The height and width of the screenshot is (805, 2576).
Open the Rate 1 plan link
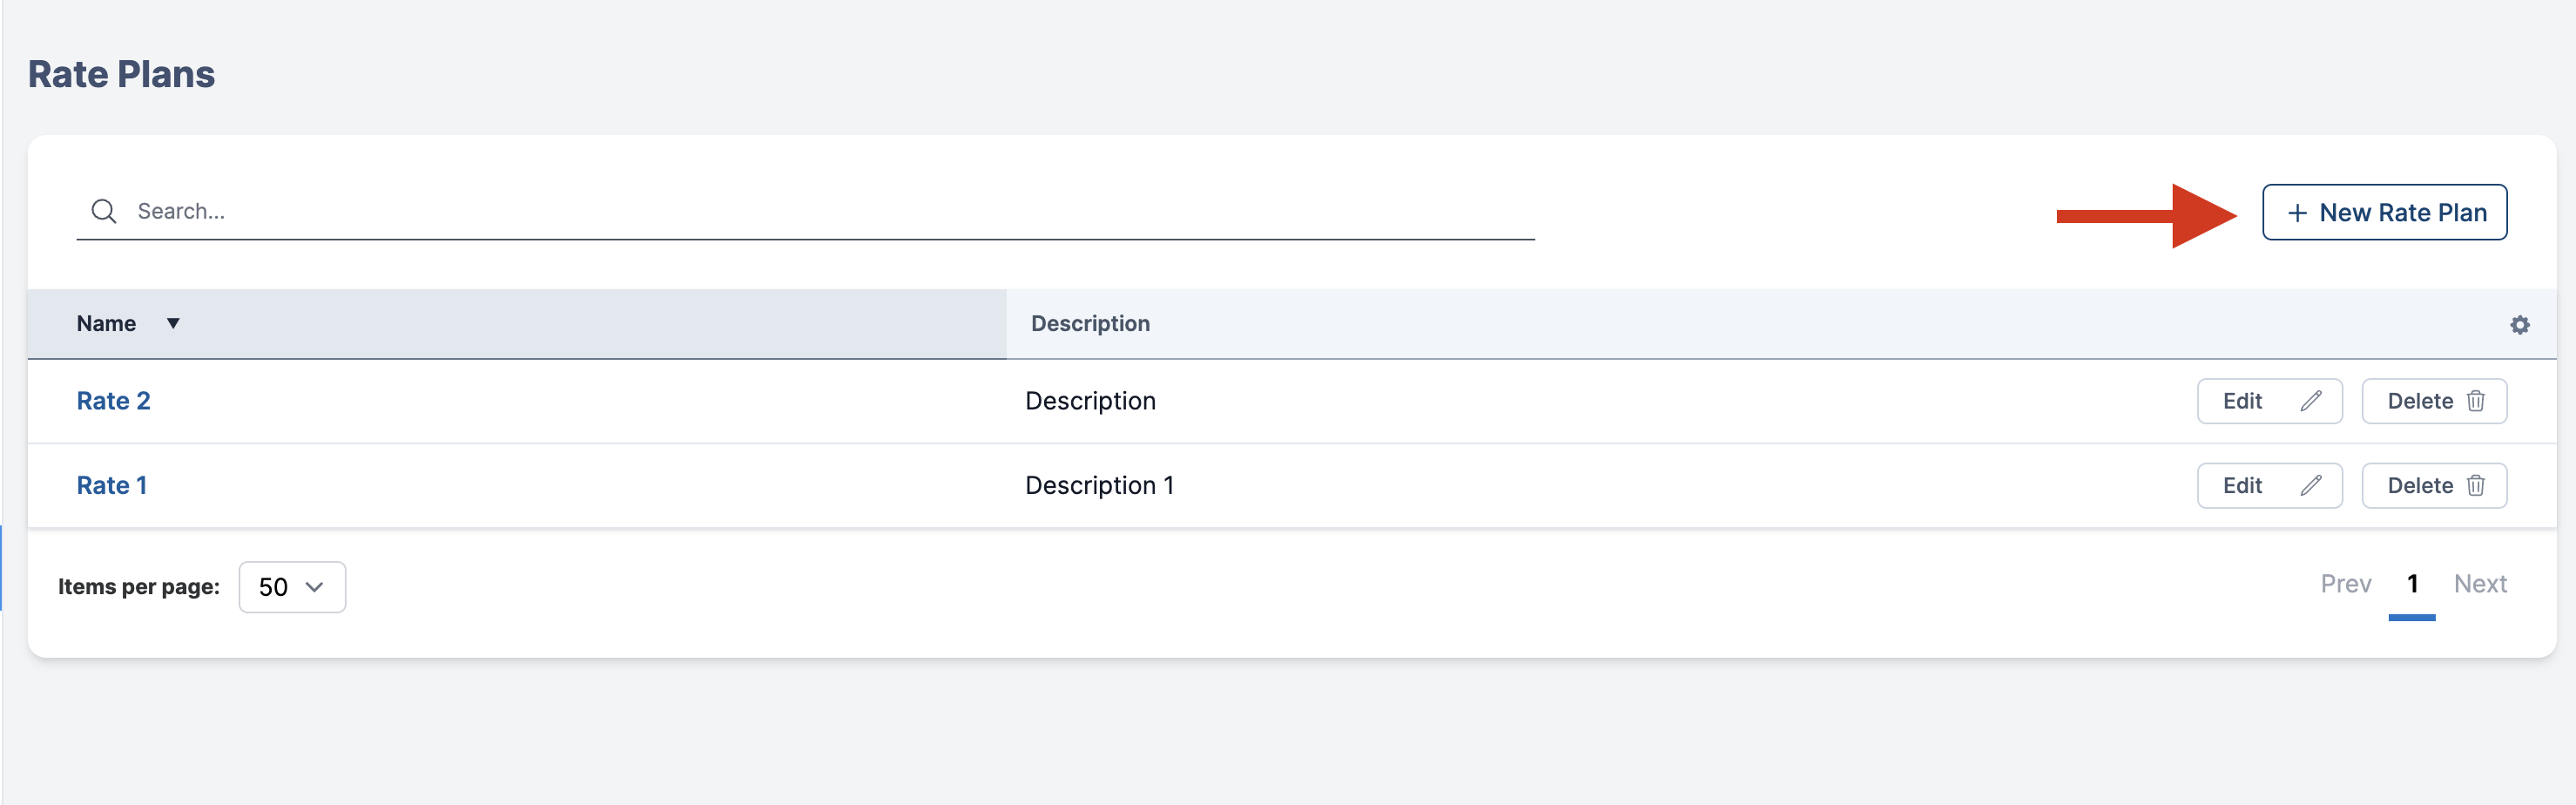coord(112,485)
